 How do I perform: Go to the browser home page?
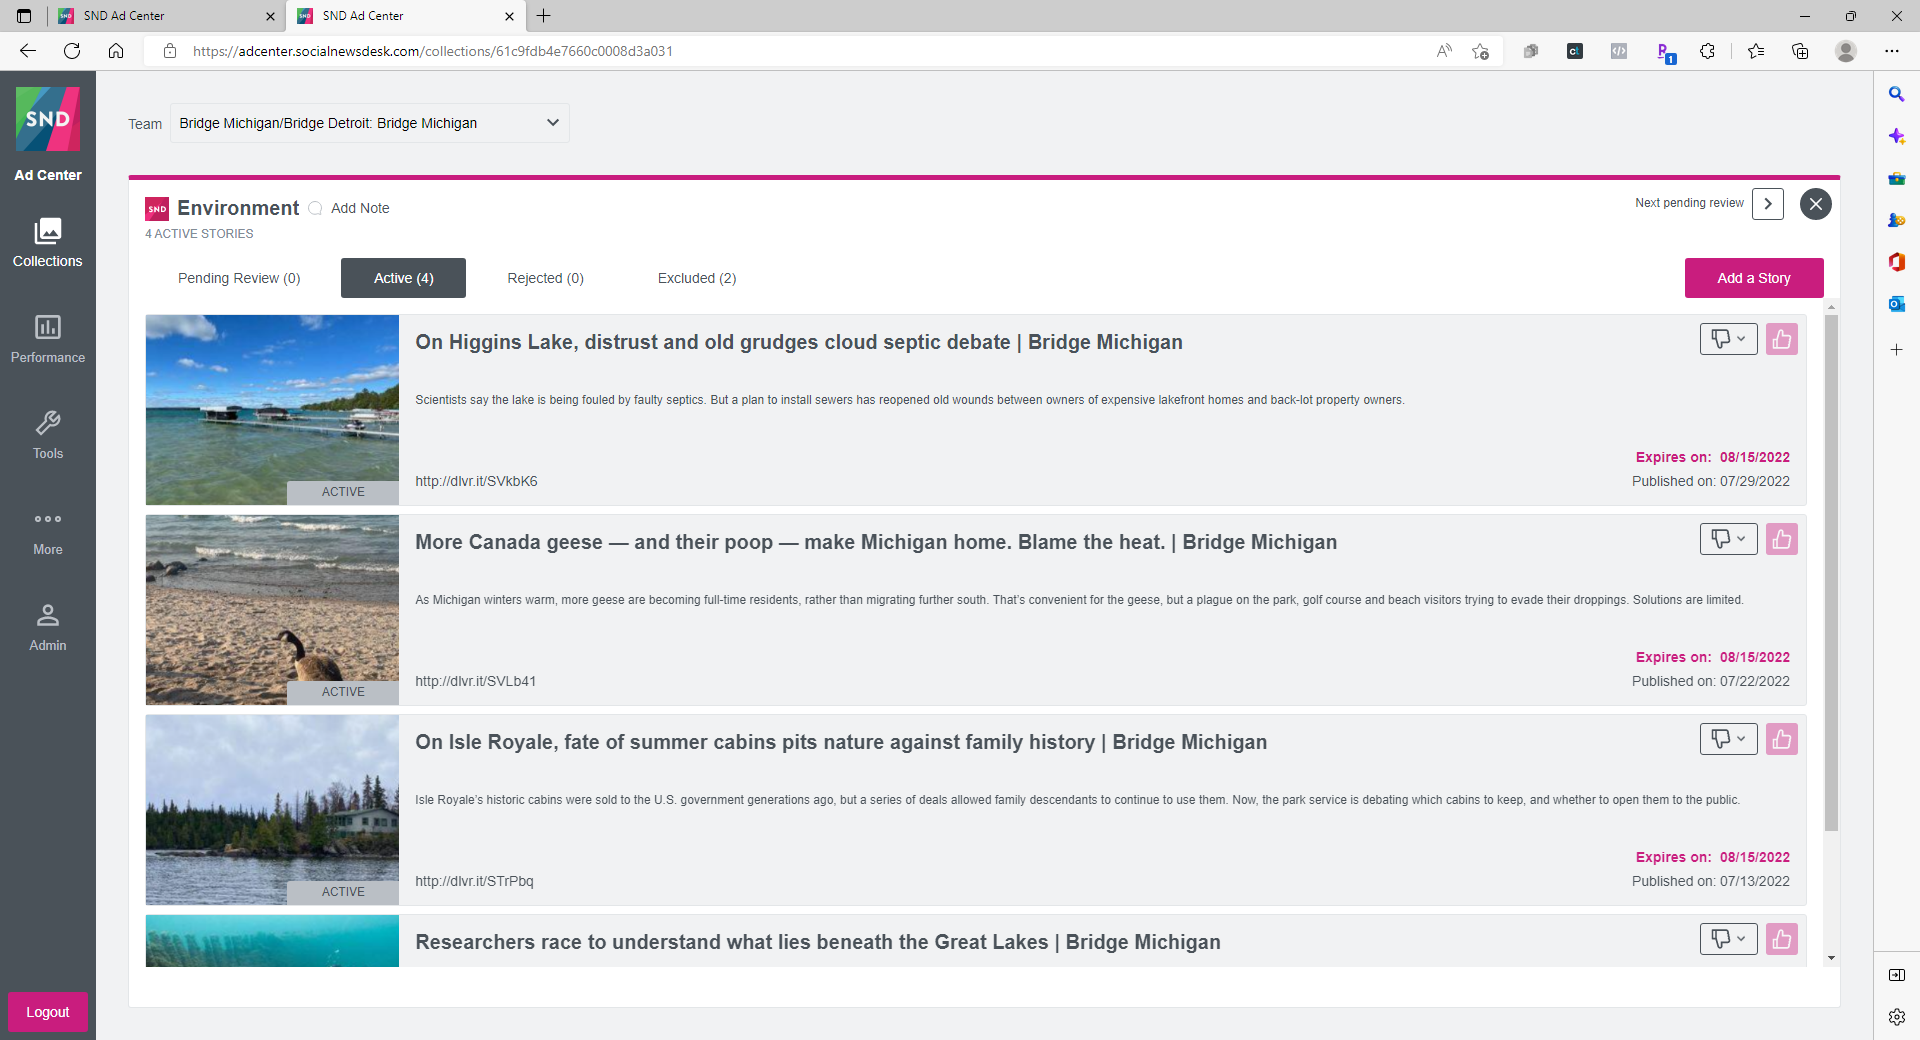(x=116, y=51)
